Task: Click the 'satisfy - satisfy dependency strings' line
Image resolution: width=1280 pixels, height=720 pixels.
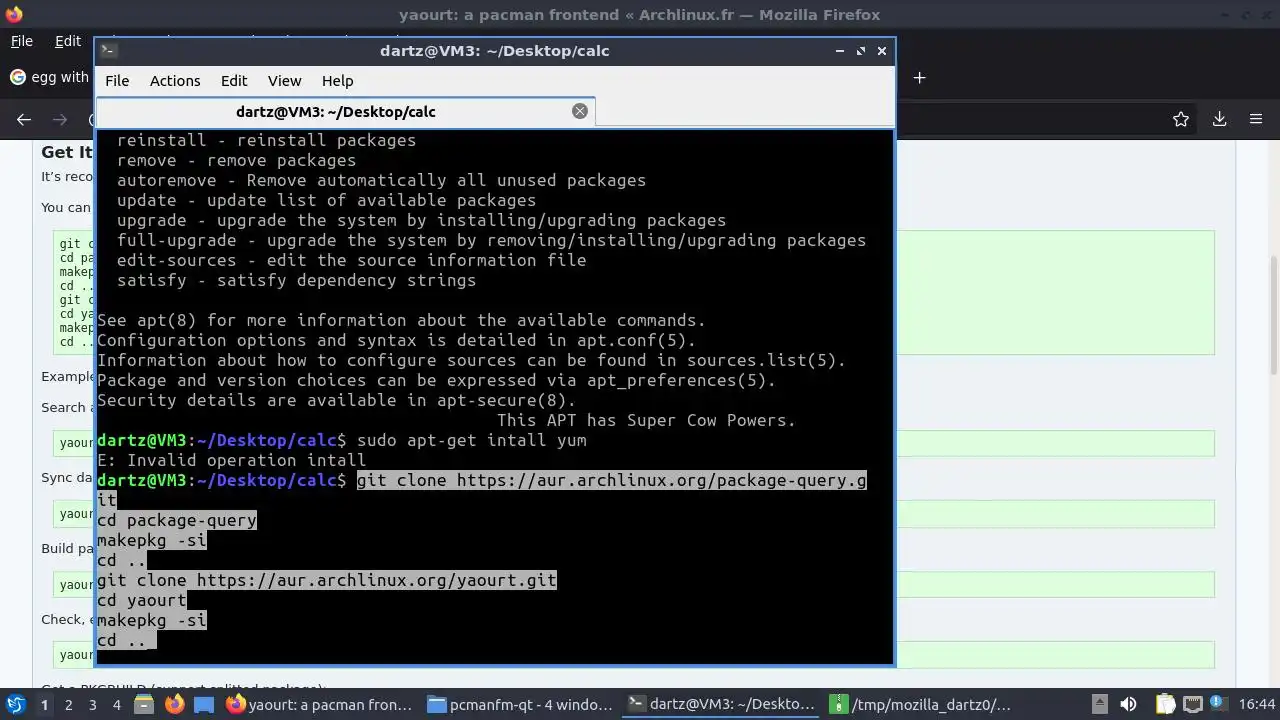Action: (x=296, y=280)
